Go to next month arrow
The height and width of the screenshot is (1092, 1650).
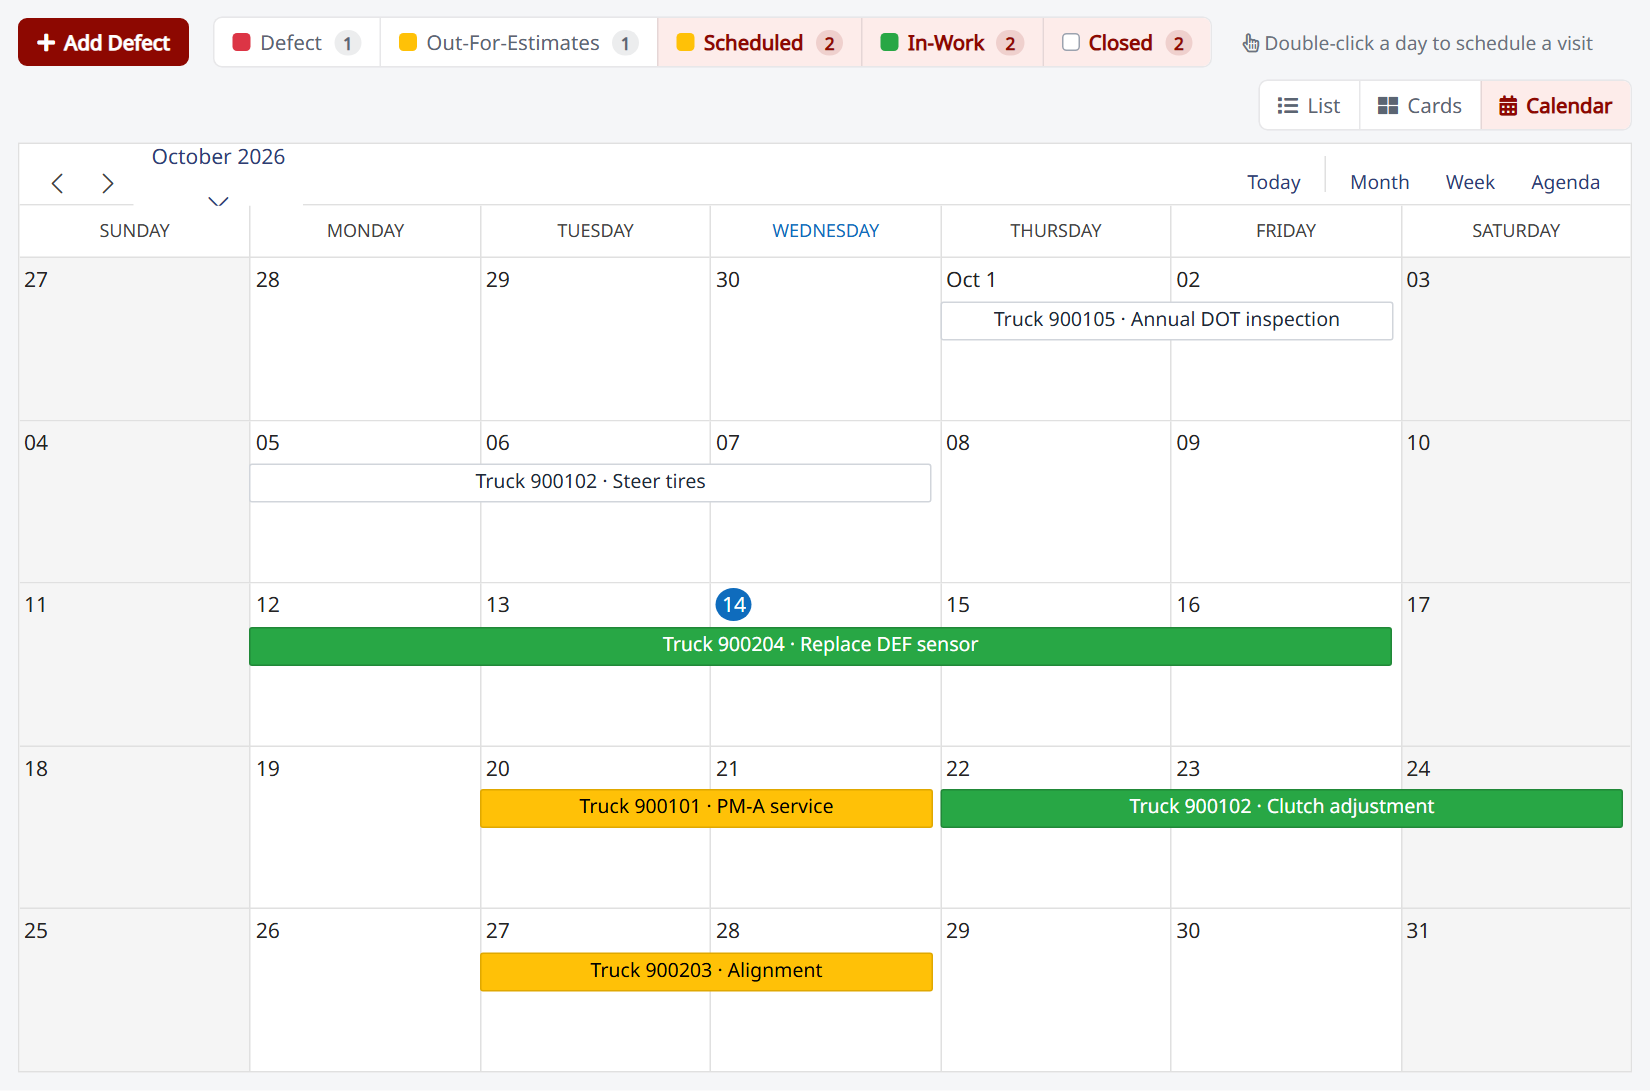(108, 183)
